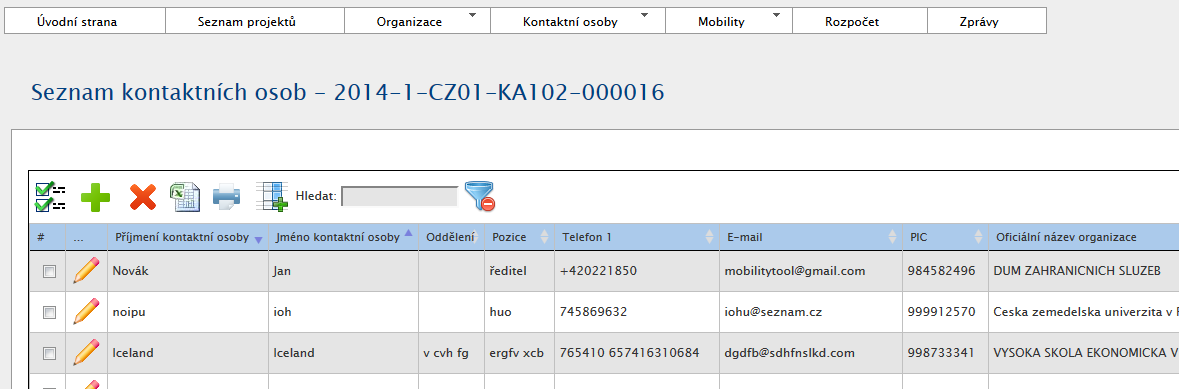
Task: Select the v cvh fg department cell
Action: tap(451, 352)
